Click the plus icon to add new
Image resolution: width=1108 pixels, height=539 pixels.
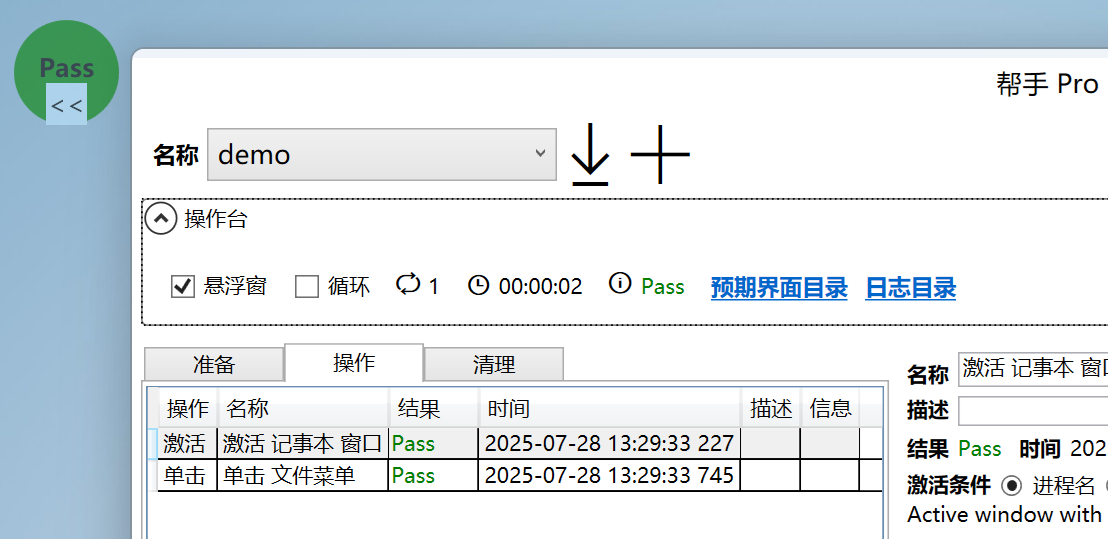(660, 154)
